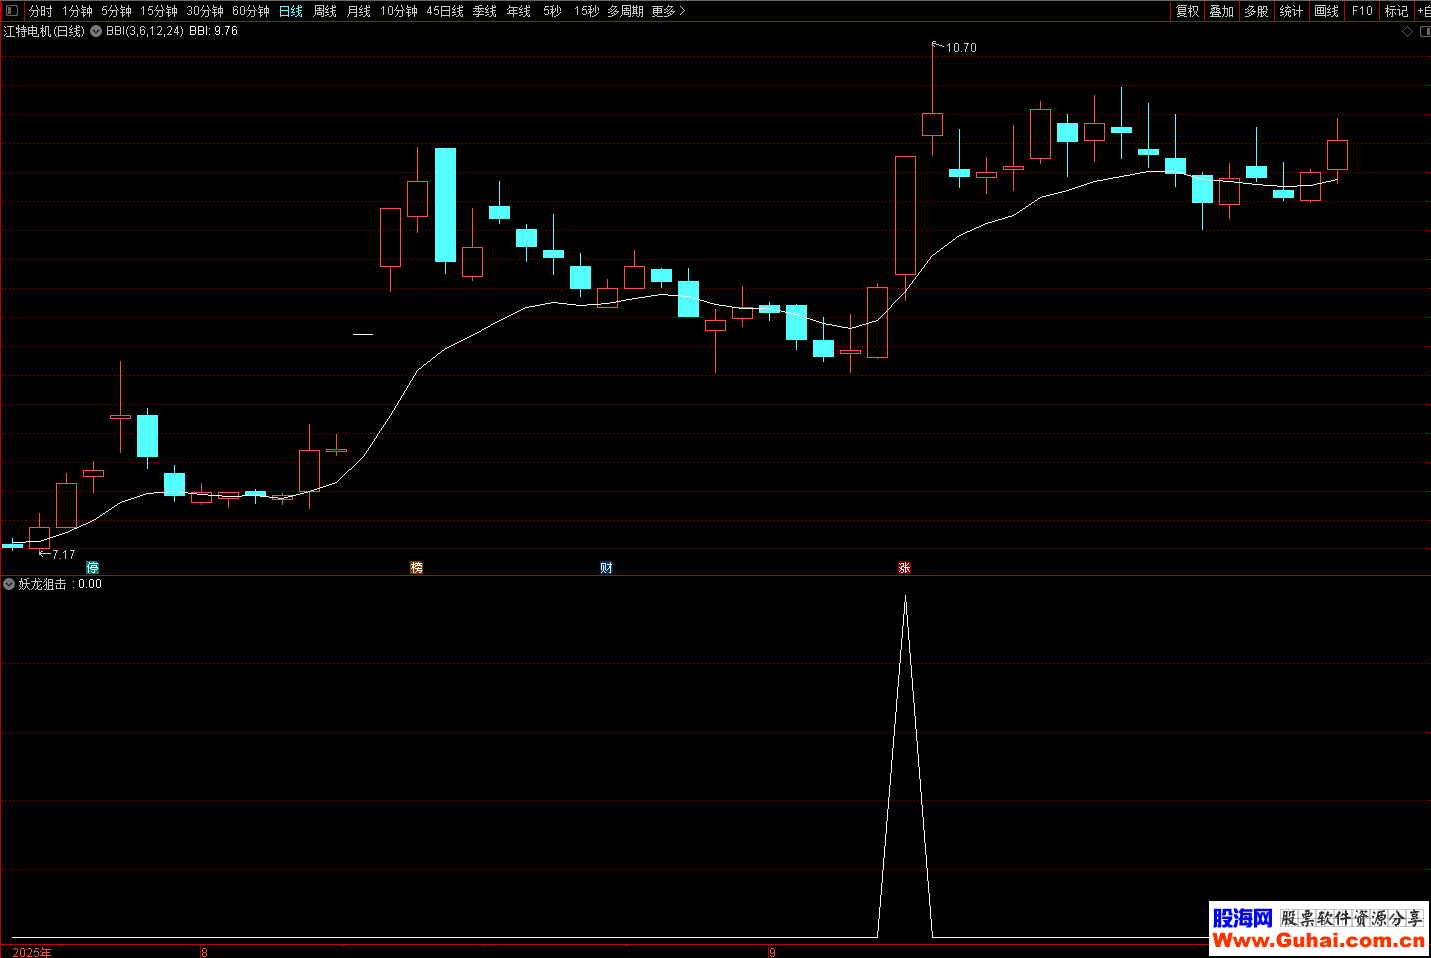Click the teal 停 event marker
This screenshot has height=958, width=1431.
tap(93, 568)
